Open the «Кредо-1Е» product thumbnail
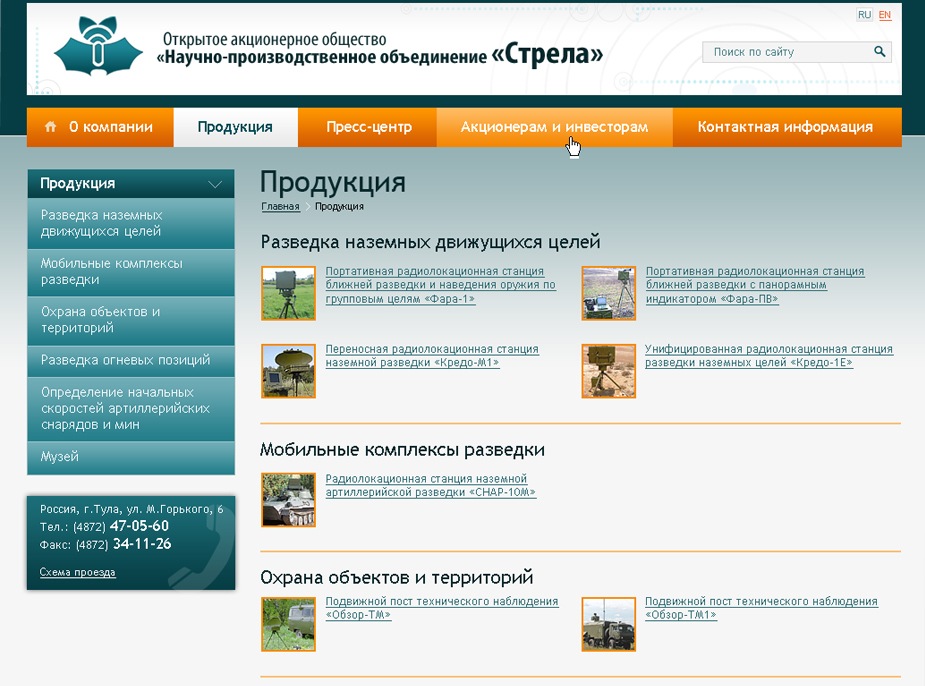Screen dimensions: 925x686 coord(609,371)
